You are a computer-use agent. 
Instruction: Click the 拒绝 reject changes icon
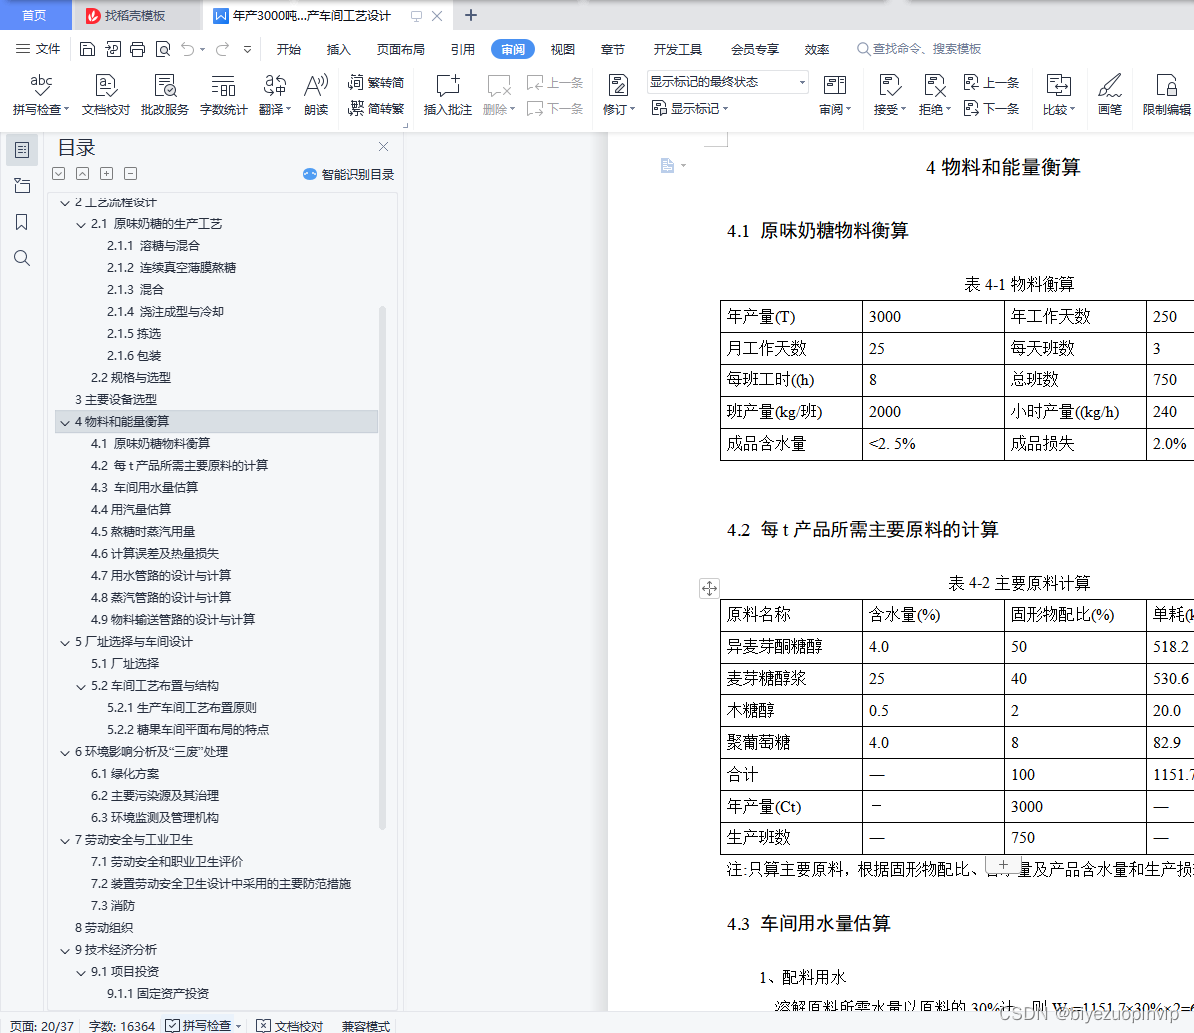pos(934,94)
